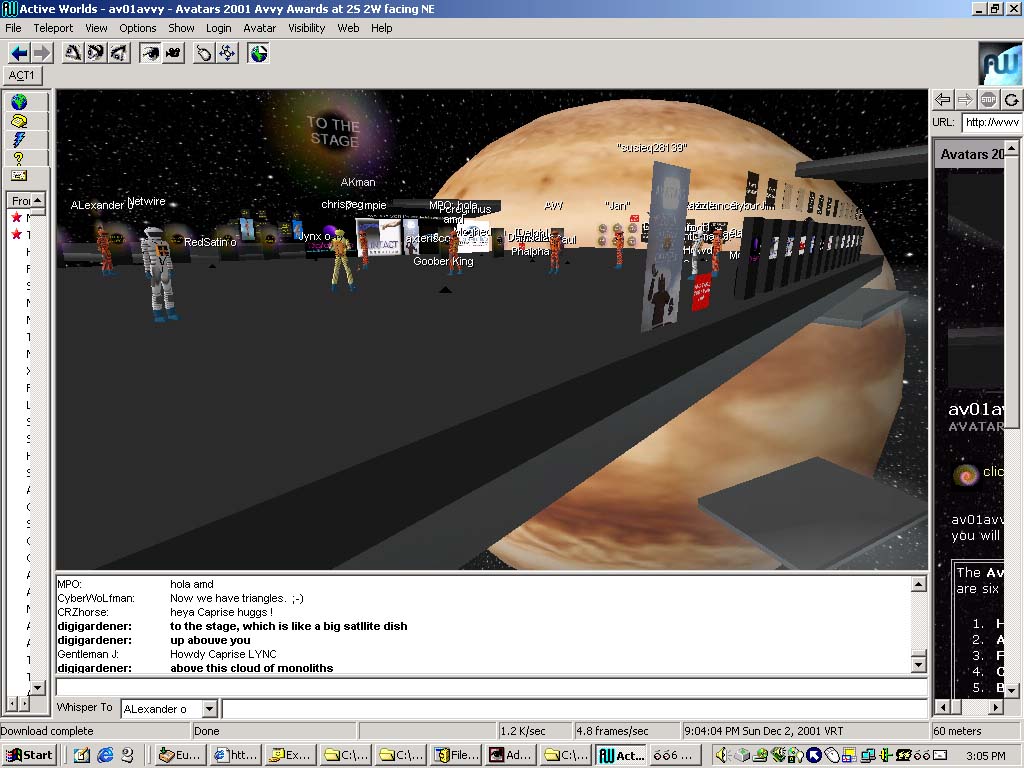
Task: Open the Teleport menu
Action: pyautogui.click(x=54, y=28)
